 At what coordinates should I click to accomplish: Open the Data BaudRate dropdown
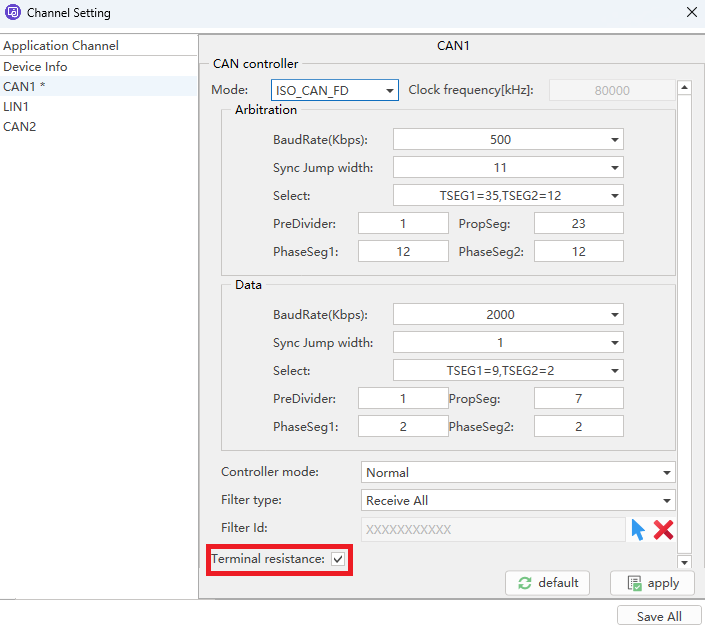[508, 314]
